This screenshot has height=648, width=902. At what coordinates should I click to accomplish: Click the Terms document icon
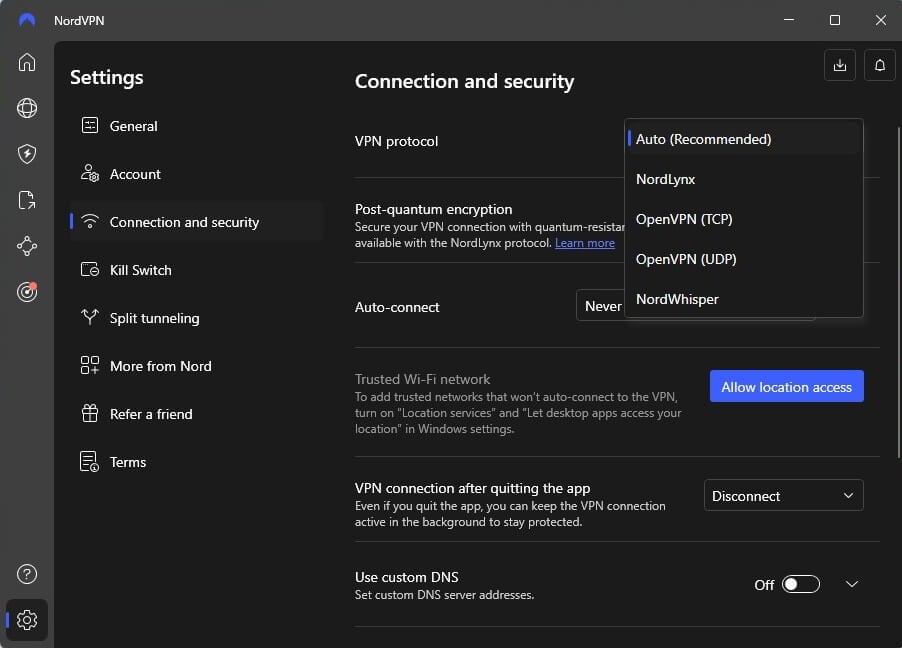pos(90,462)
